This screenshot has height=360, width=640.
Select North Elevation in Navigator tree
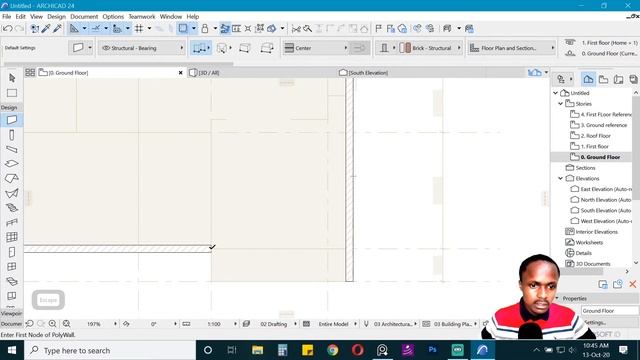[x=601, y=200]
